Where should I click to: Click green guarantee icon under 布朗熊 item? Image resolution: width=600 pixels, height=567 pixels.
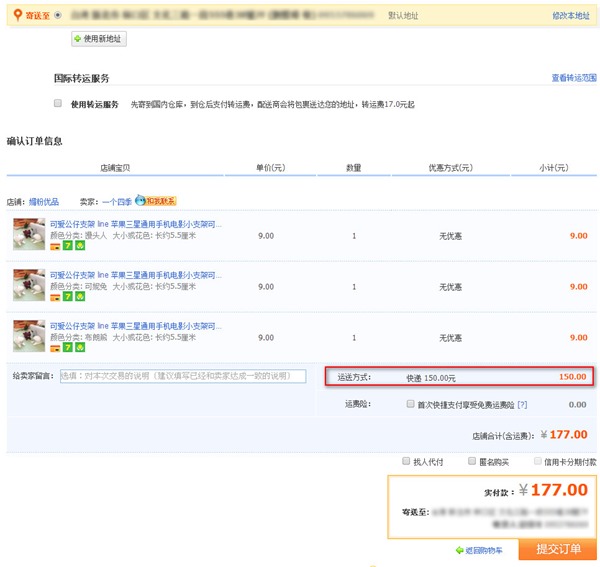(x=80, y=347)
